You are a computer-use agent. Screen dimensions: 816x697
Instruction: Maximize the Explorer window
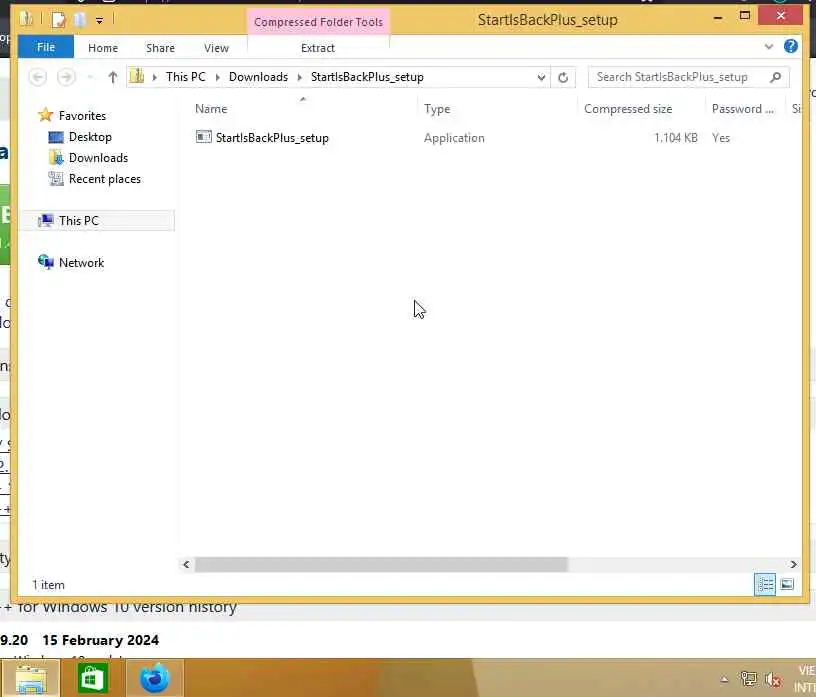[x=745, y=16]
